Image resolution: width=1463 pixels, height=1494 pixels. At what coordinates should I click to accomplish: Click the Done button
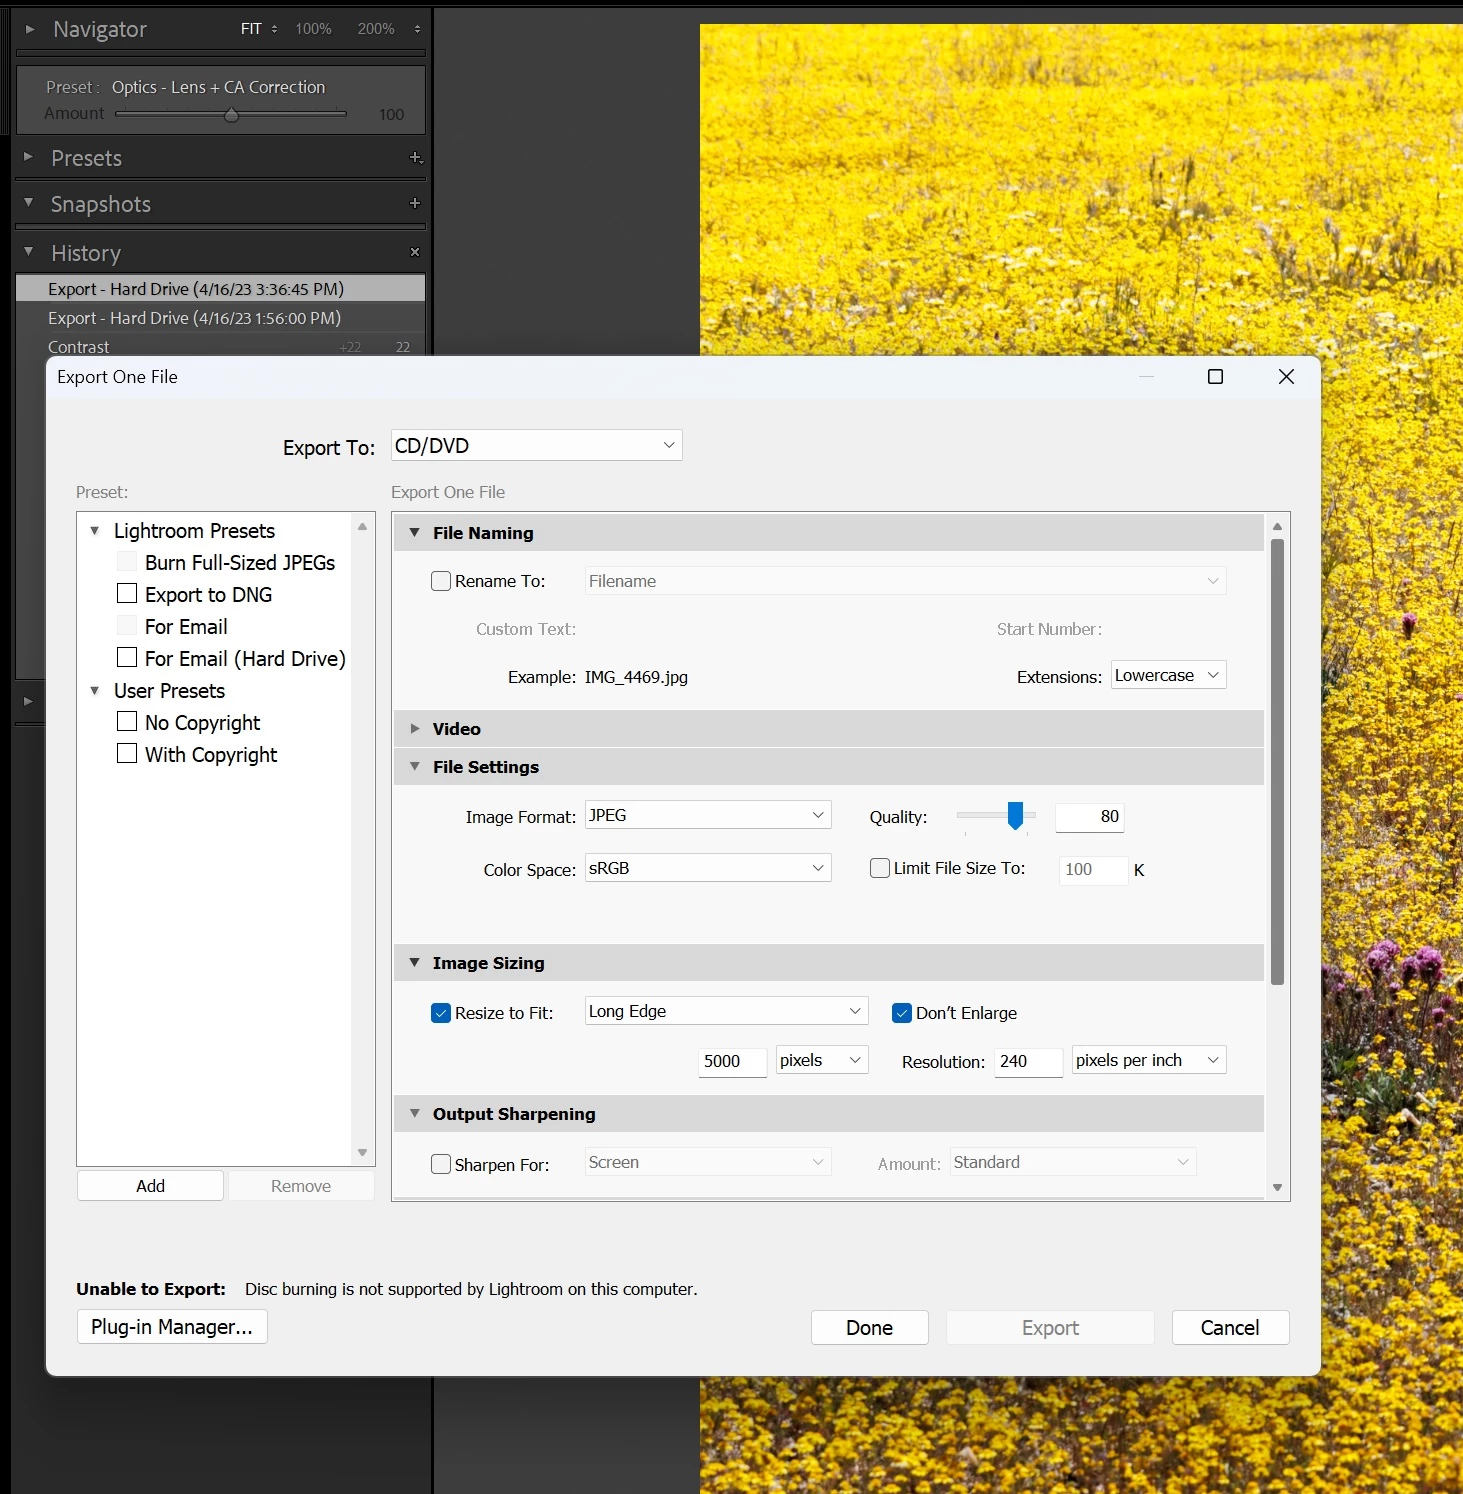[869, 1328]
